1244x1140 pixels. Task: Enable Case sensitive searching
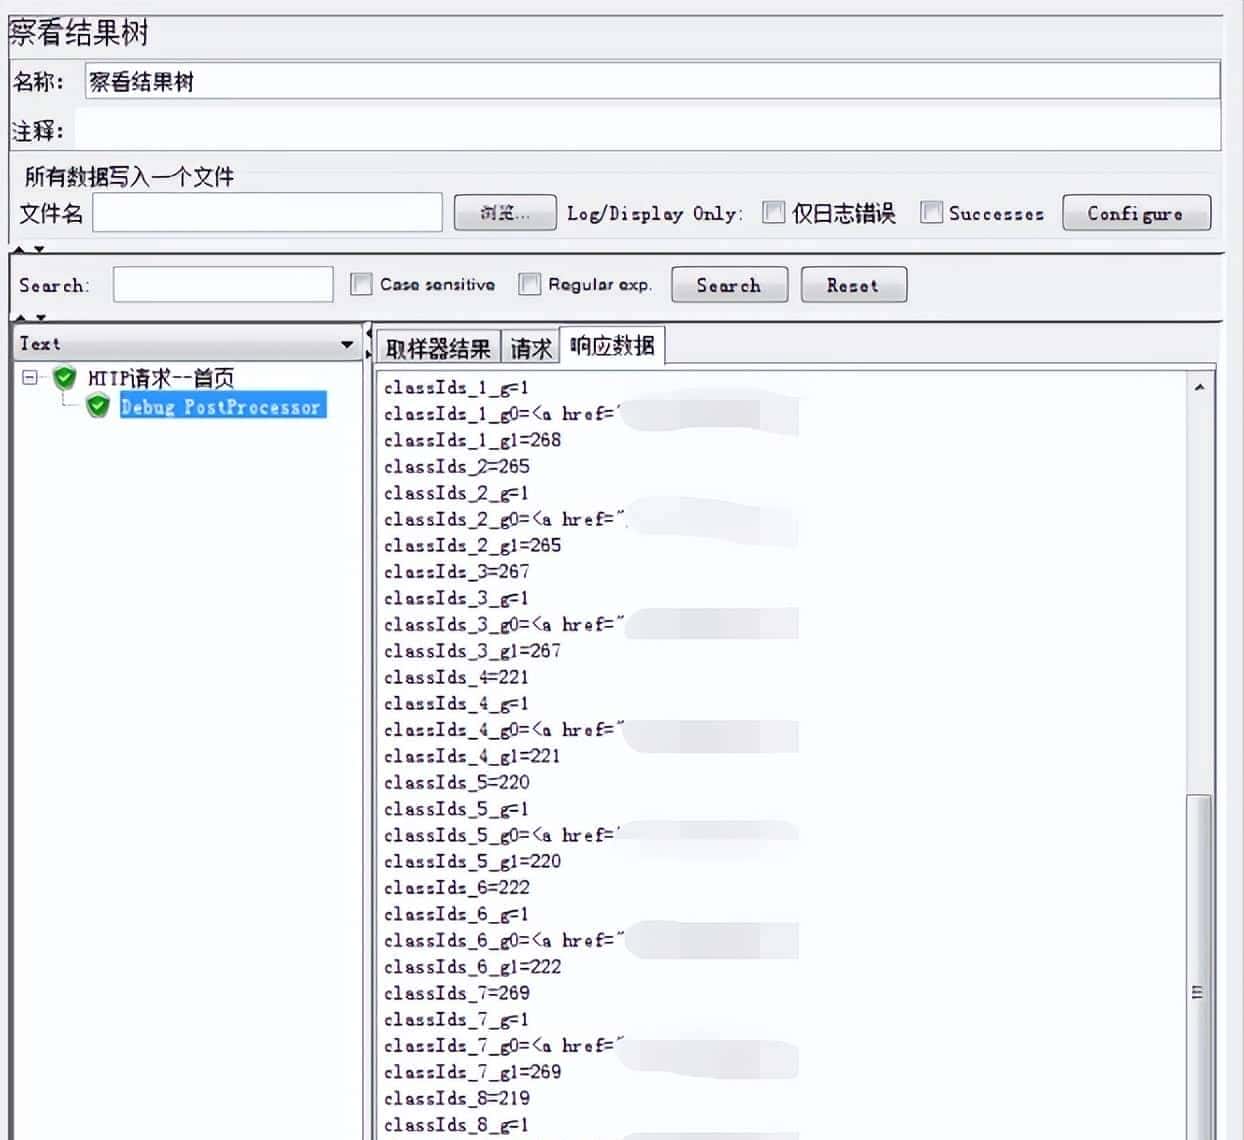360,284
